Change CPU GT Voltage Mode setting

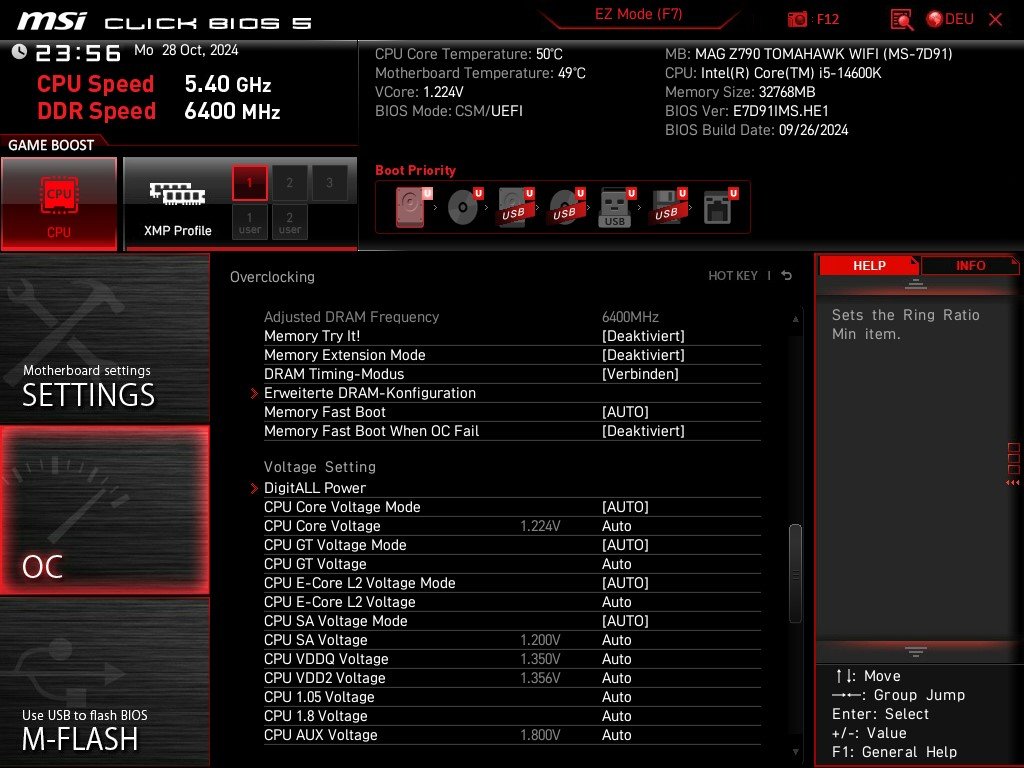[625, 545]
